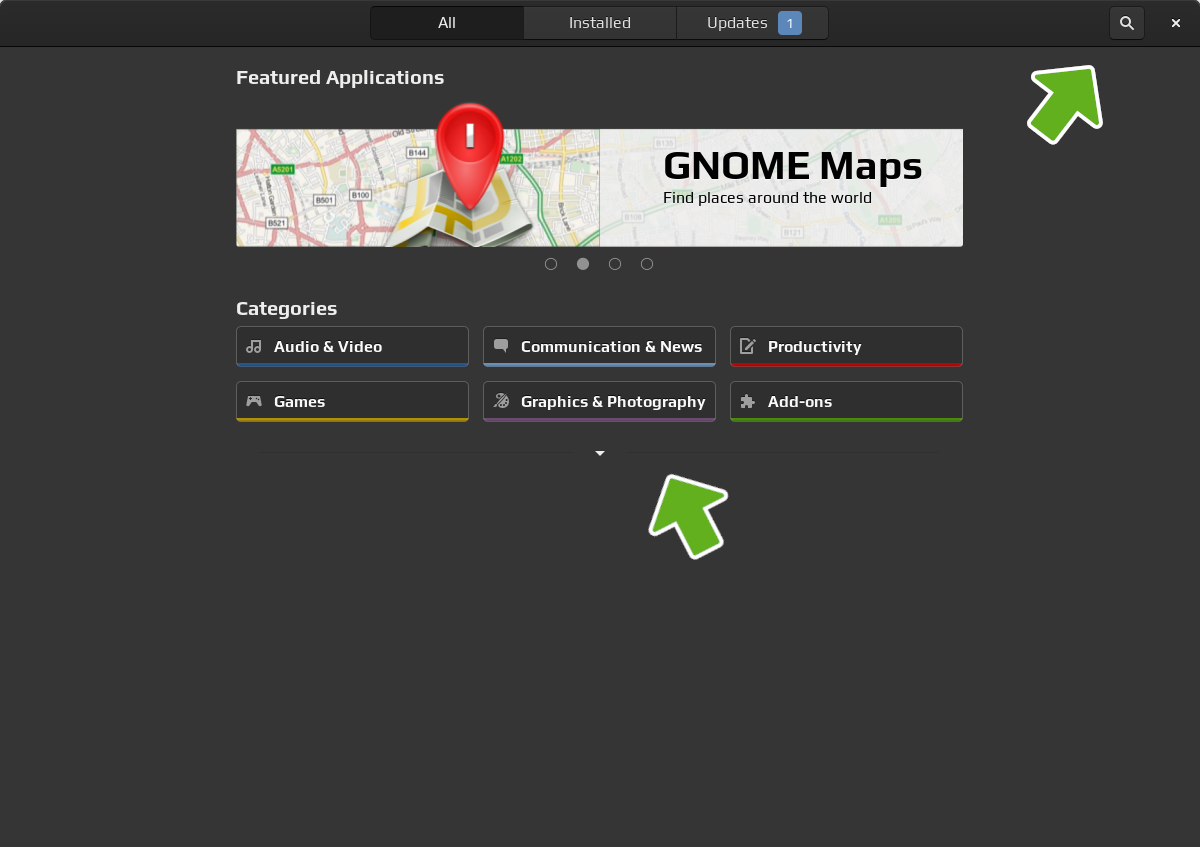Select the third featured carousel dot
The height and width of the screenshot is (847, 1200).
(615, 264)
